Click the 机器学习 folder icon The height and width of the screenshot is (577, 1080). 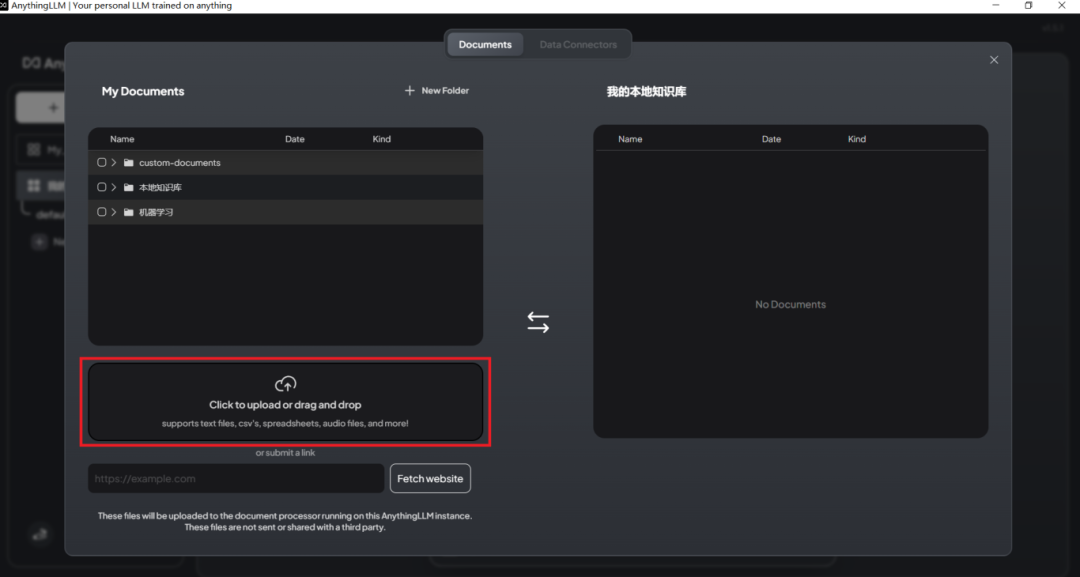pos(129,212)
